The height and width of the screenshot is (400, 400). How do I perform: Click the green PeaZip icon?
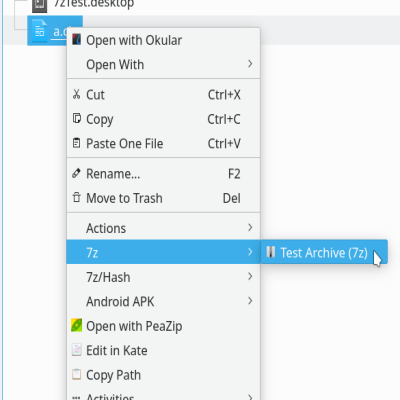[x=77, y=326]
